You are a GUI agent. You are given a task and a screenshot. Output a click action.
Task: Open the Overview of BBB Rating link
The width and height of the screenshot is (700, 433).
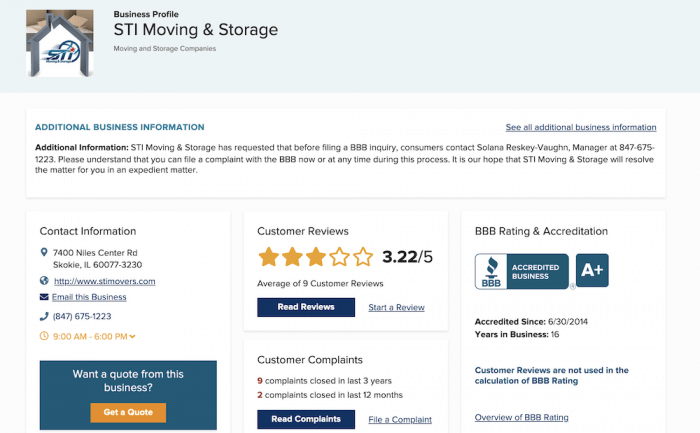(521, 417)
